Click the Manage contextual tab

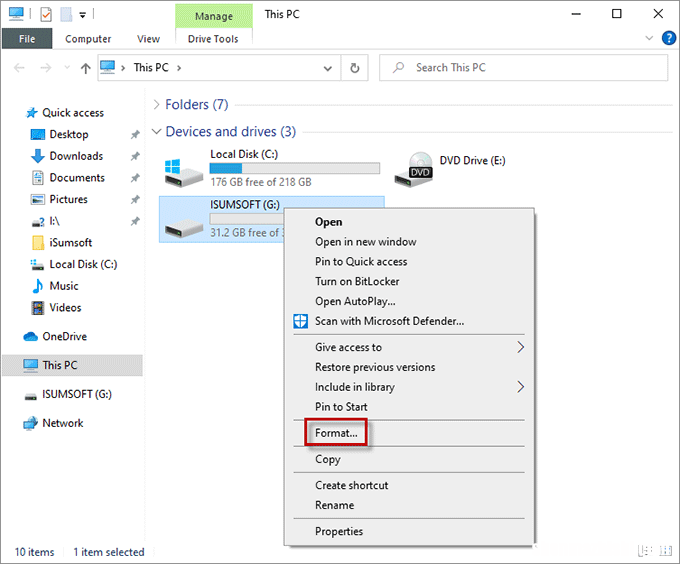click(214, 16)
